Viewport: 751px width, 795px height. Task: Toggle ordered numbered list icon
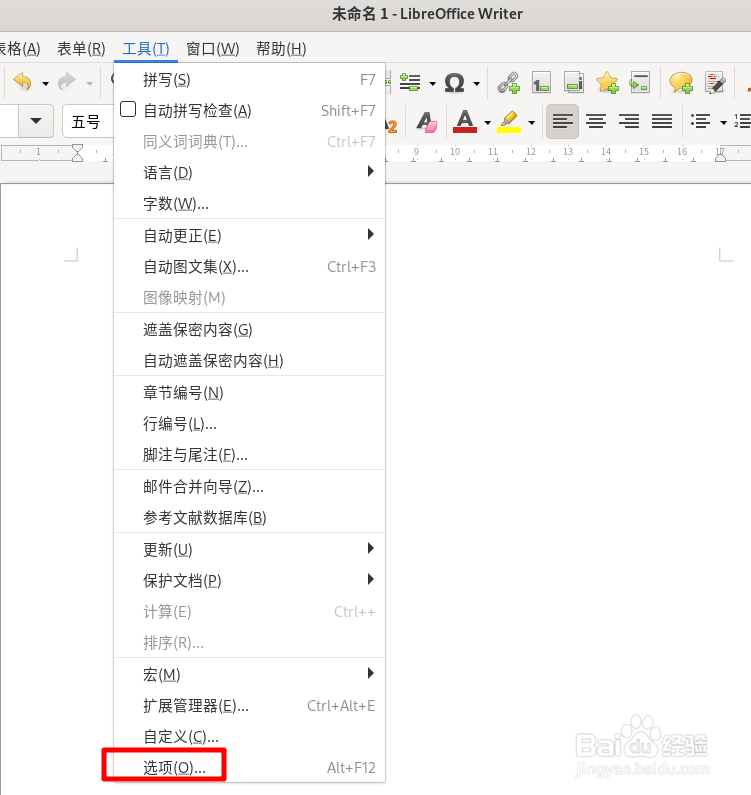coord(742,122)
